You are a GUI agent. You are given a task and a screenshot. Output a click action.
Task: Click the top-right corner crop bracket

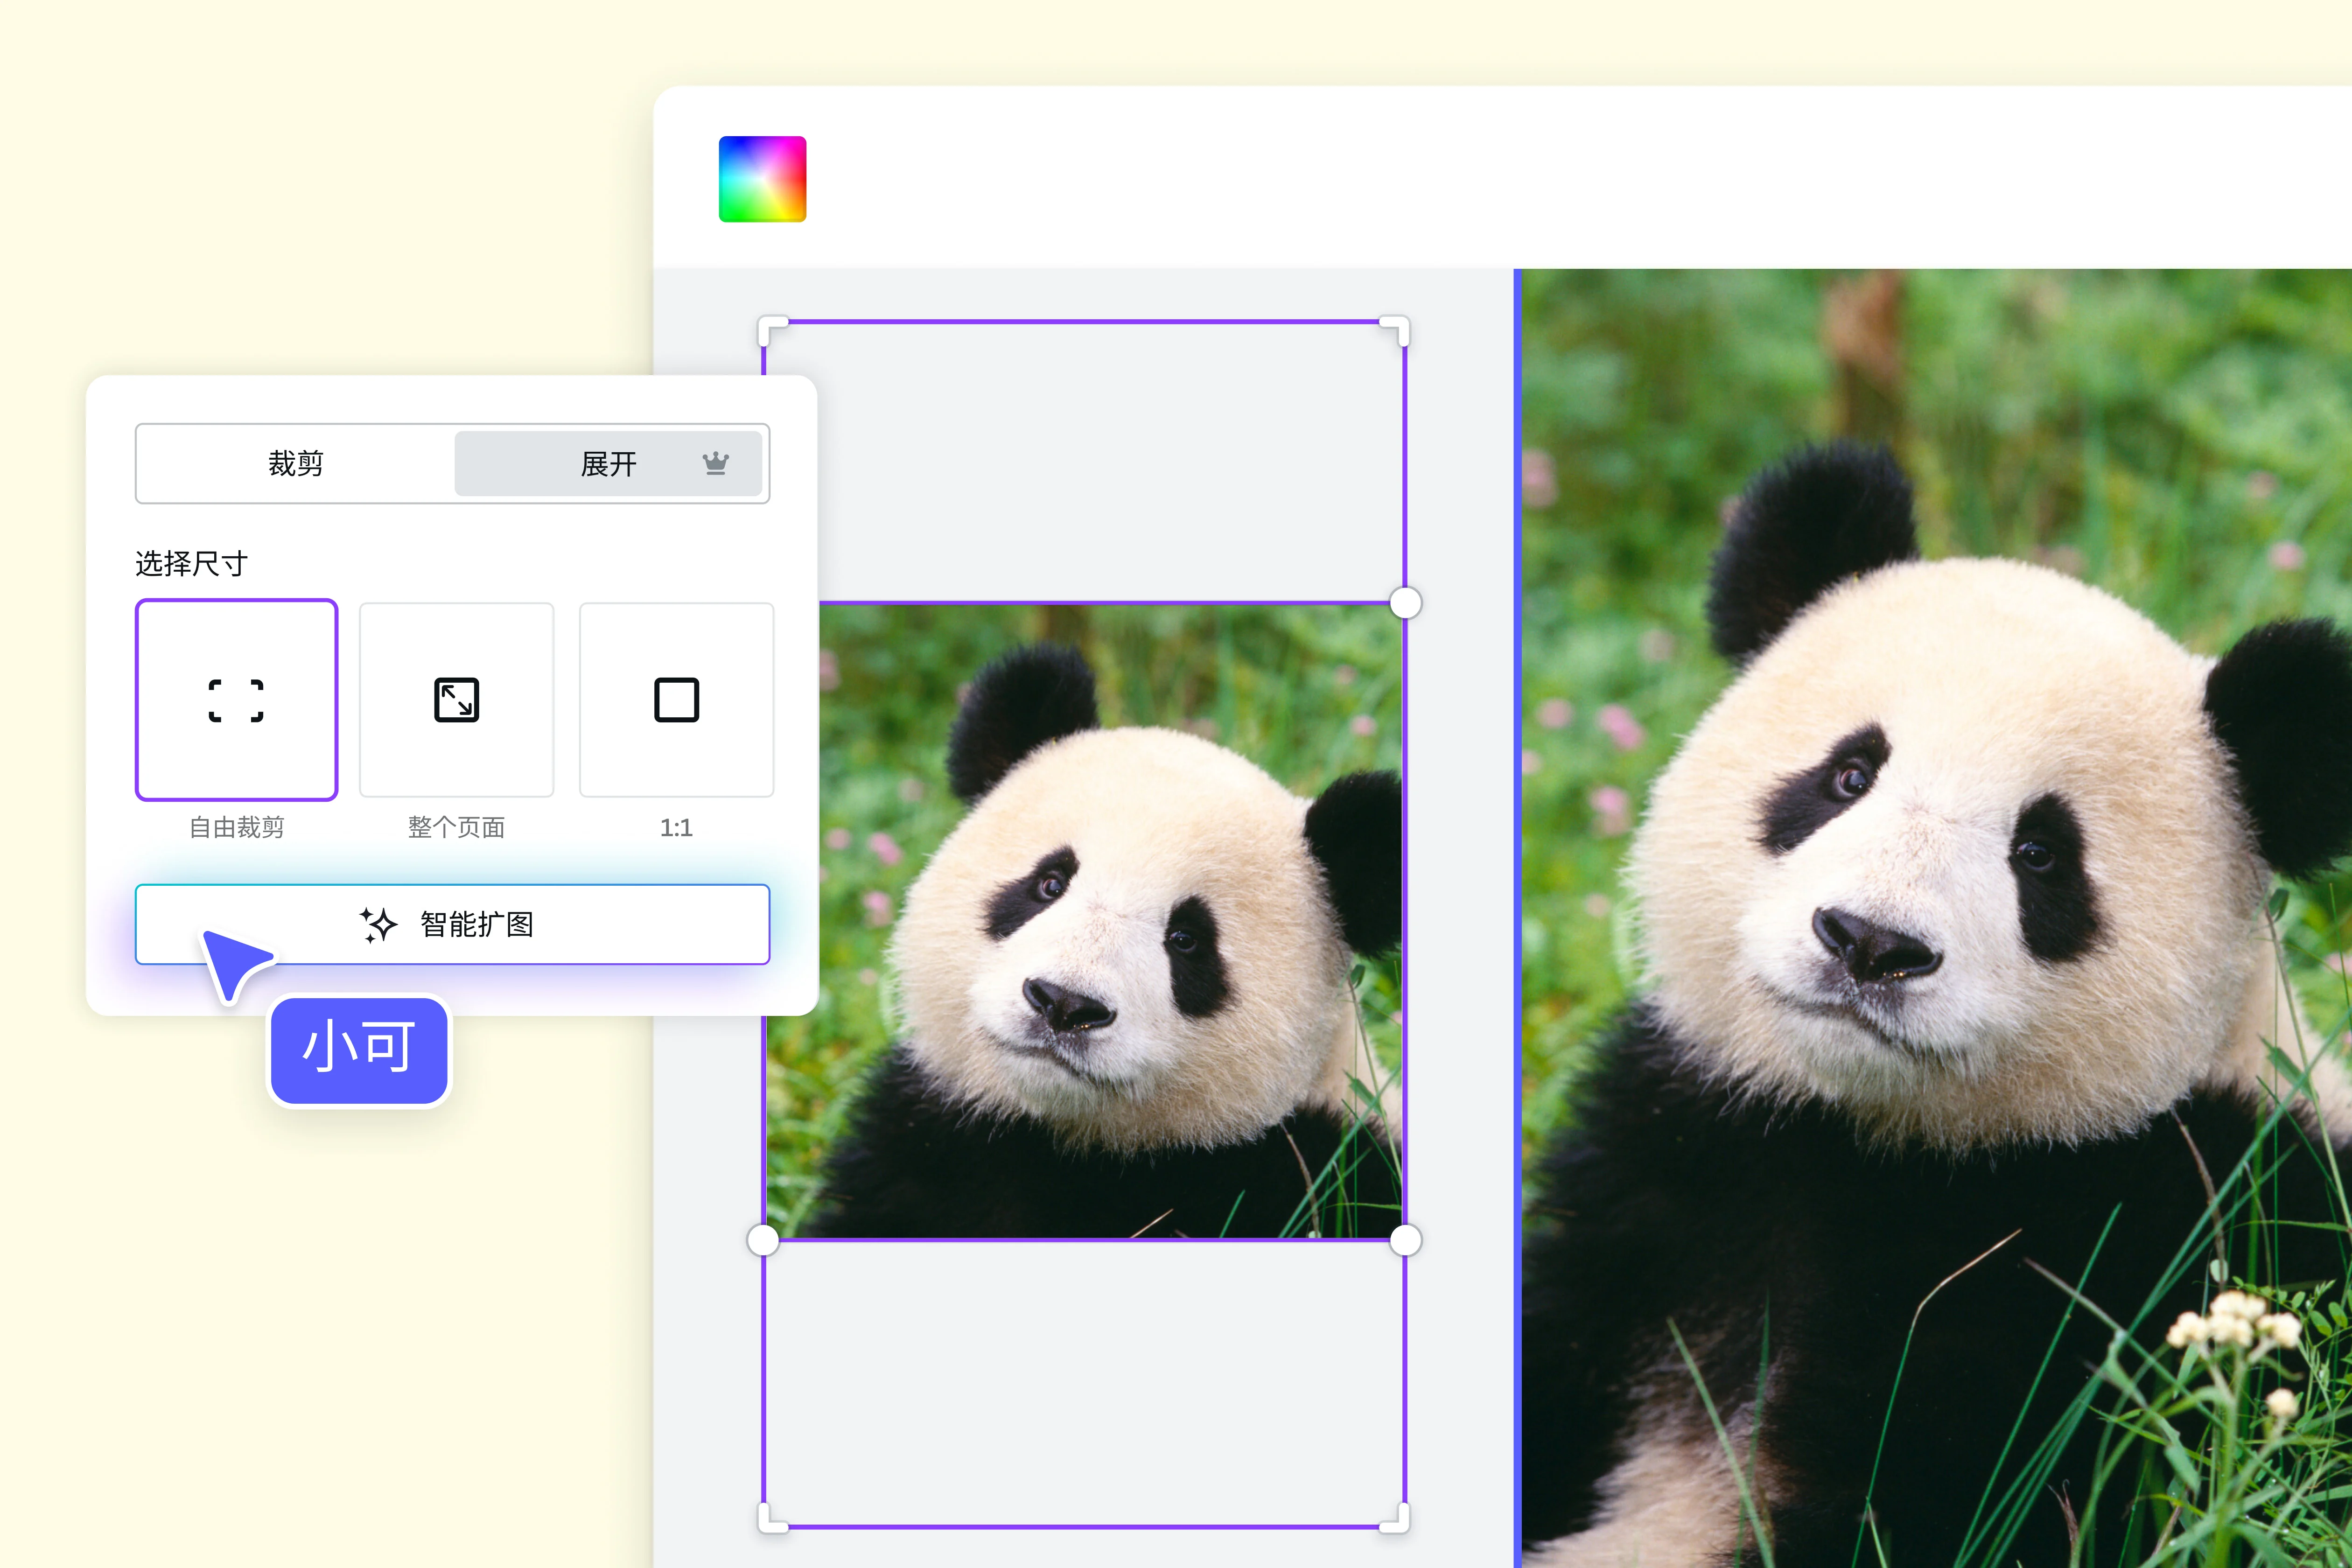click(x=1396, y=329)
